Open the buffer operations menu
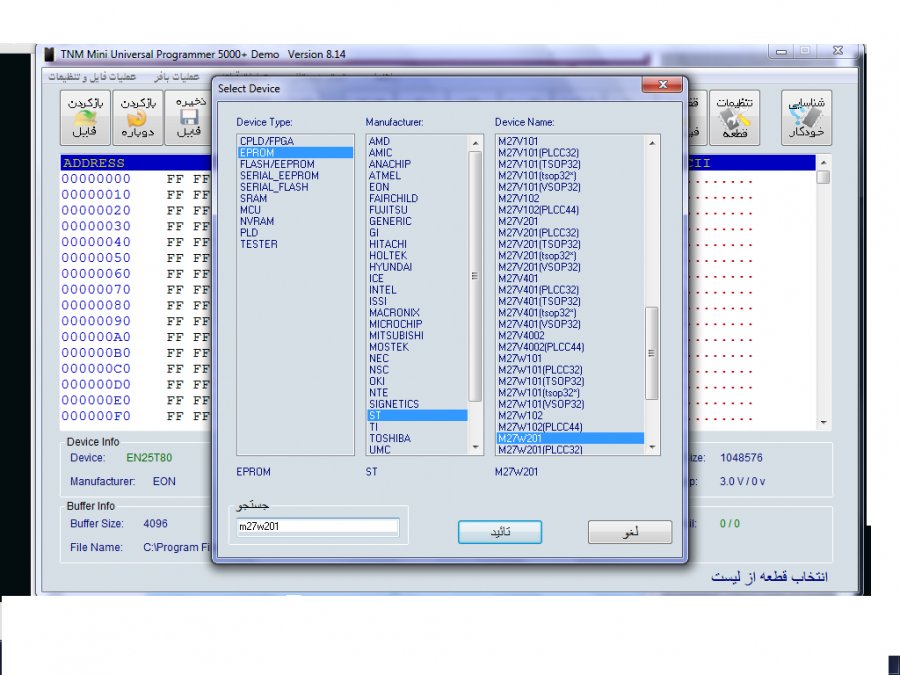 [176, 76]
